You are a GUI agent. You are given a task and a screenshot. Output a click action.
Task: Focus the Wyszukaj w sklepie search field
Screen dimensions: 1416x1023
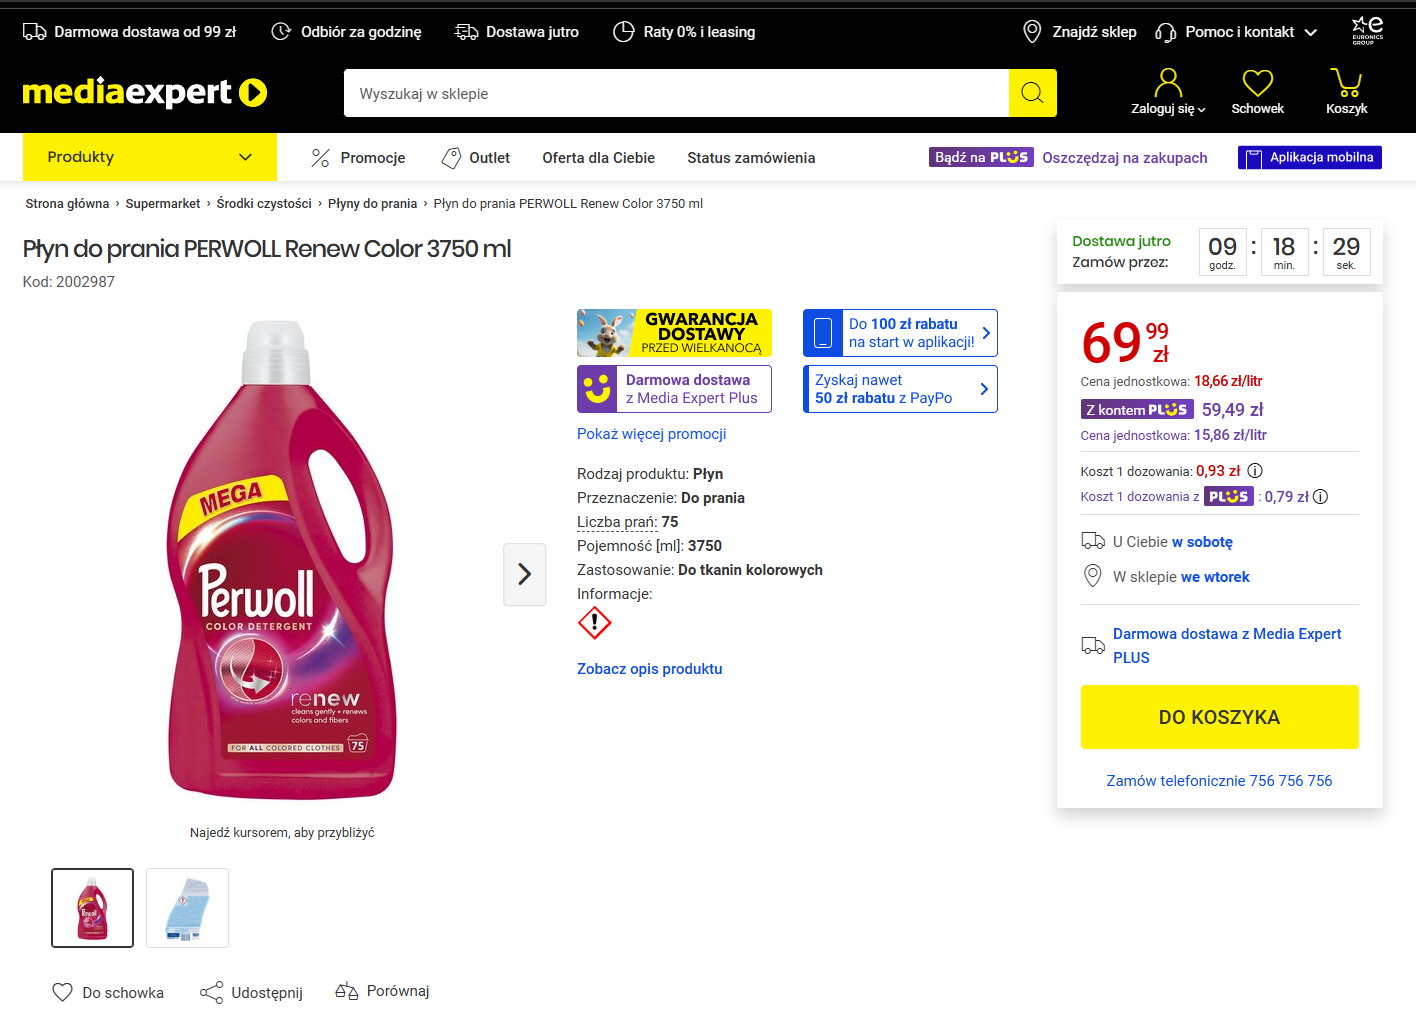click(676, 93)
